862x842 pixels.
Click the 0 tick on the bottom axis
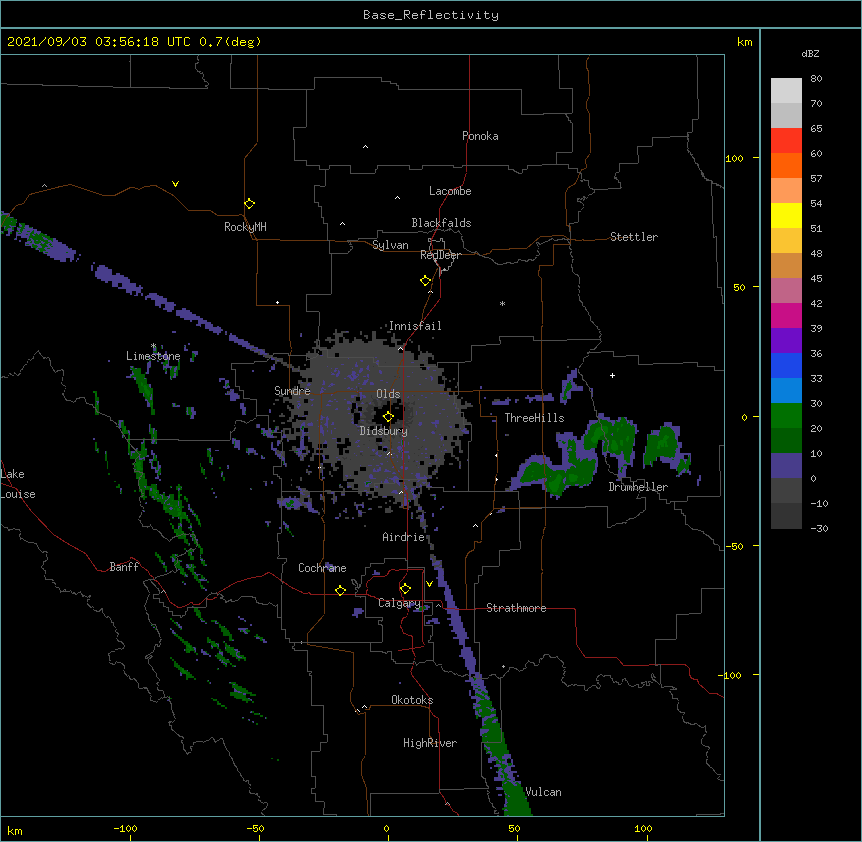click(386, 828)
